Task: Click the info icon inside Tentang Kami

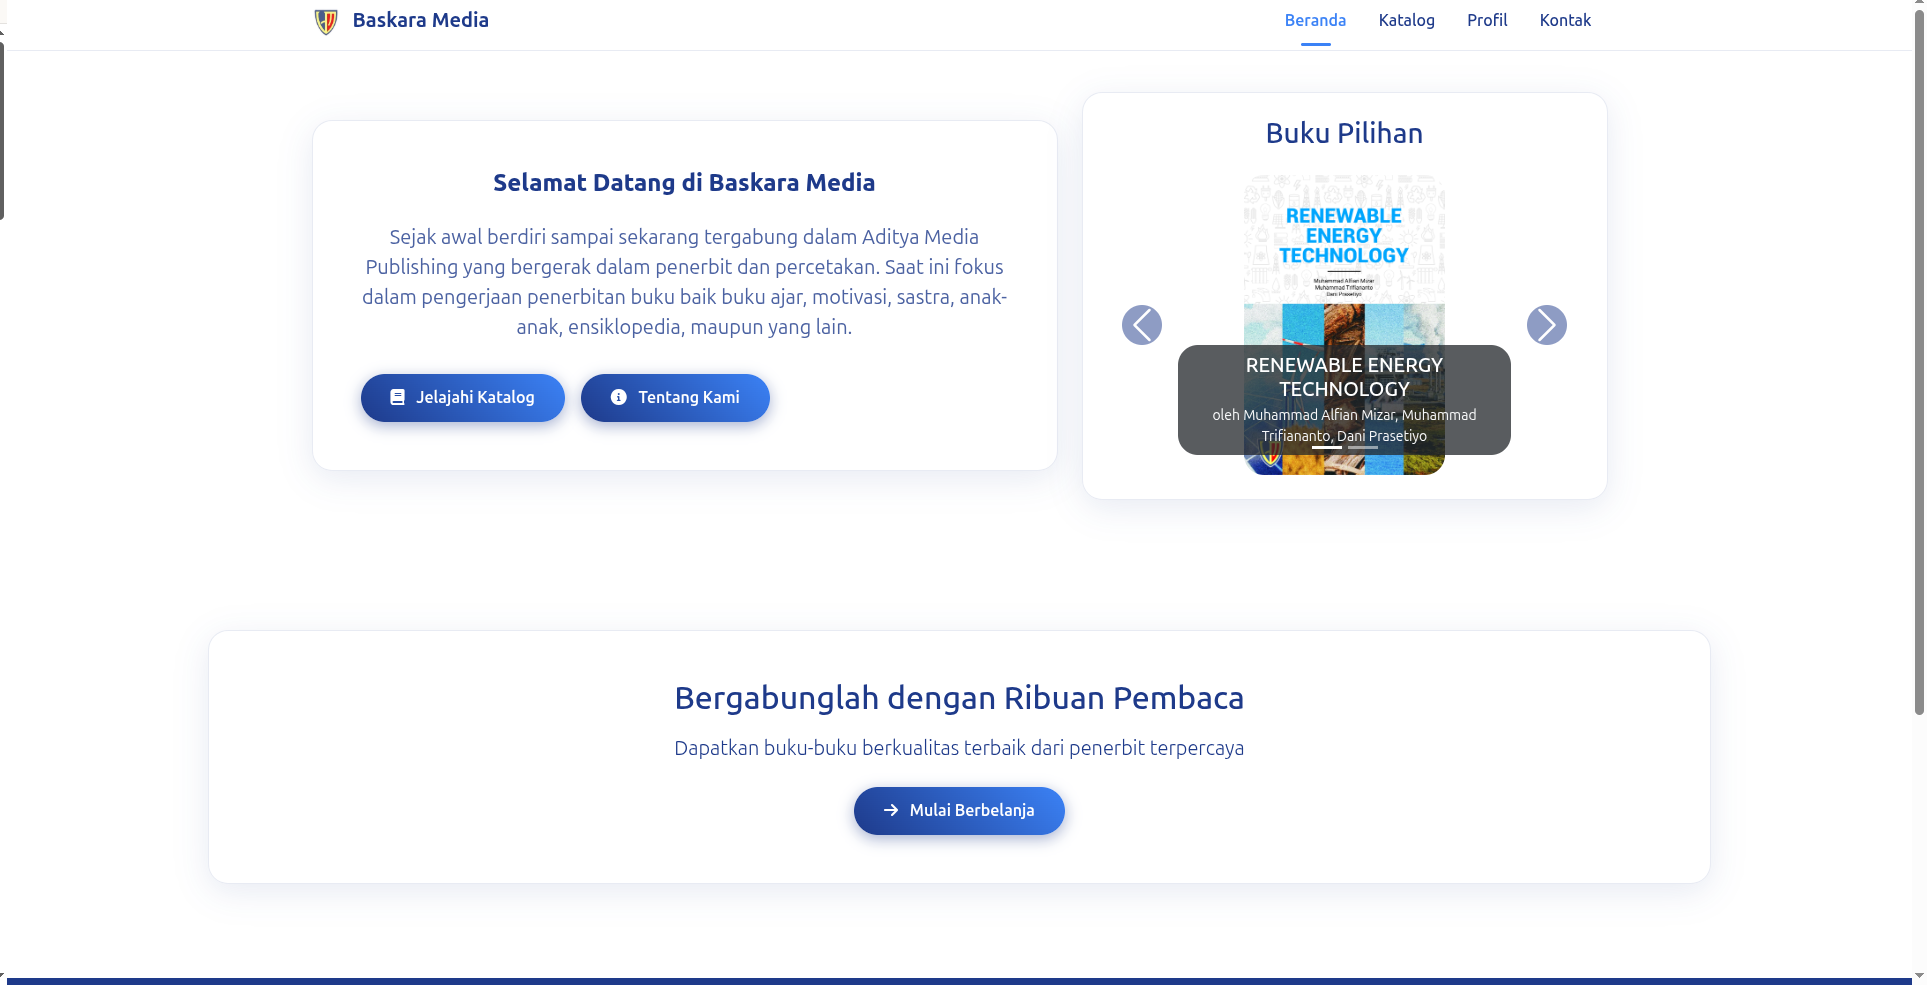Action: [618, 396]
